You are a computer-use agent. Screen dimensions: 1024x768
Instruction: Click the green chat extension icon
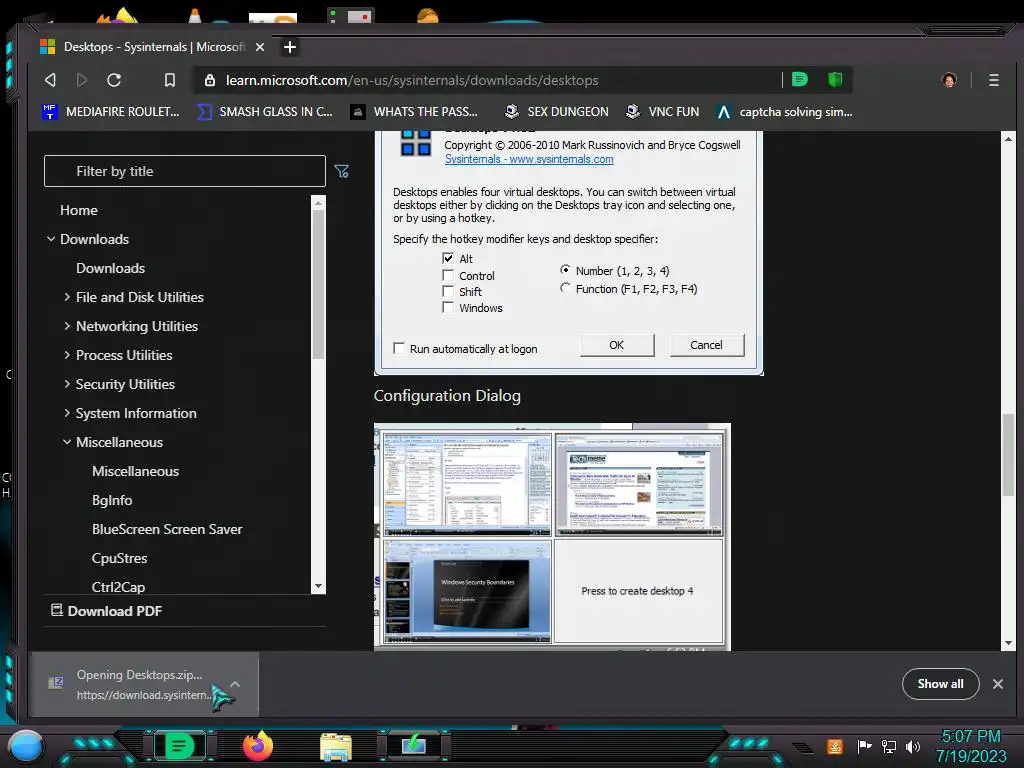coord(799,80)
